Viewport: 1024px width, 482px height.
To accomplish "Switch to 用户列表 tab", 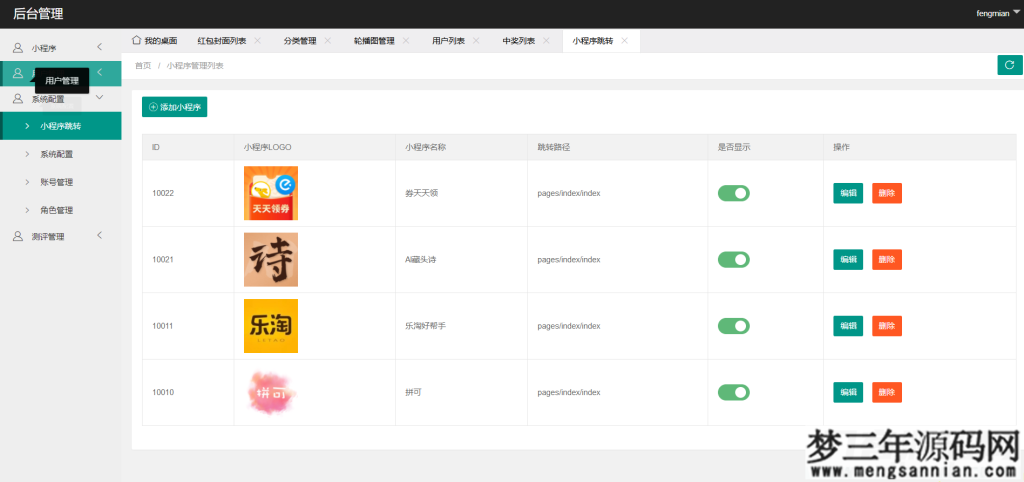I will pos(448,40).
